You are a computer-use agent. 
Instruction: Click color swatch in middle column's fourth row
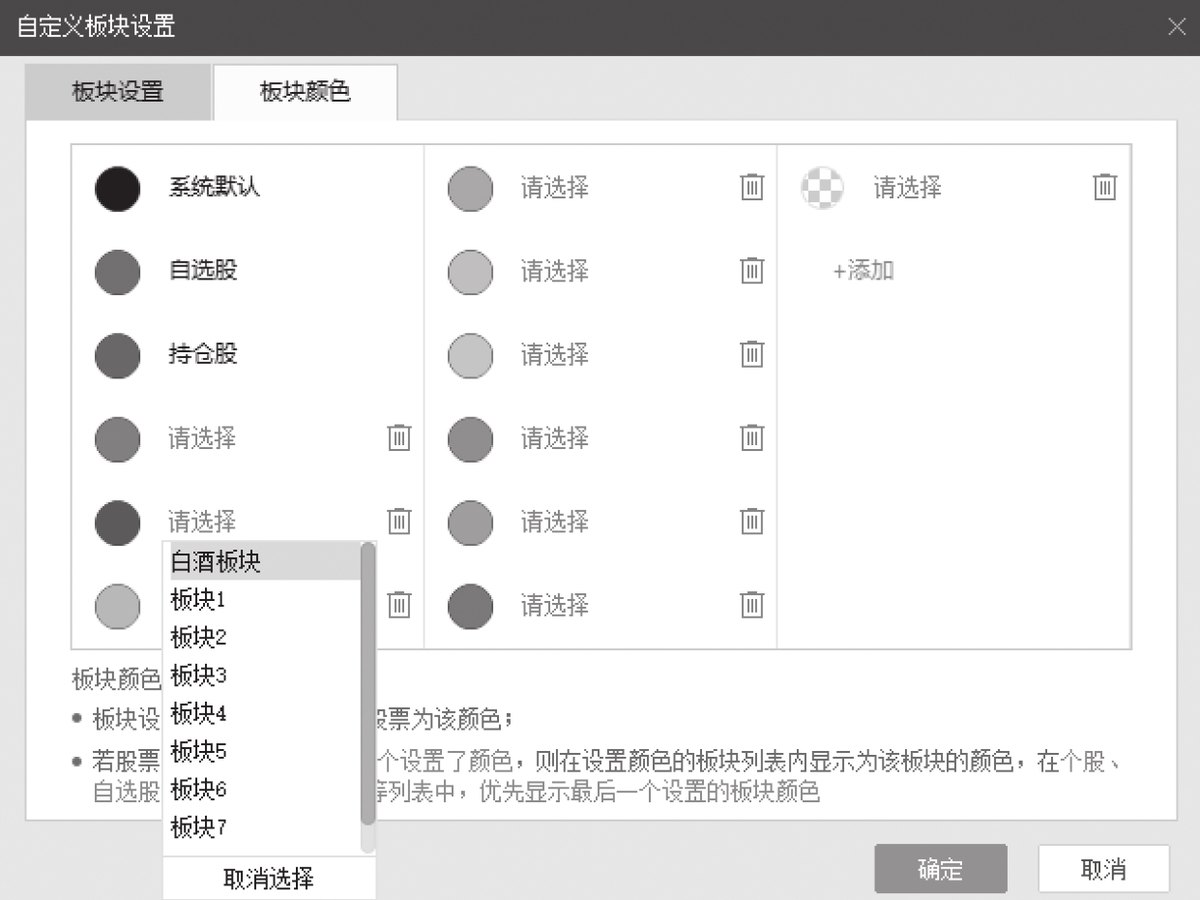(x=471, y=439)
